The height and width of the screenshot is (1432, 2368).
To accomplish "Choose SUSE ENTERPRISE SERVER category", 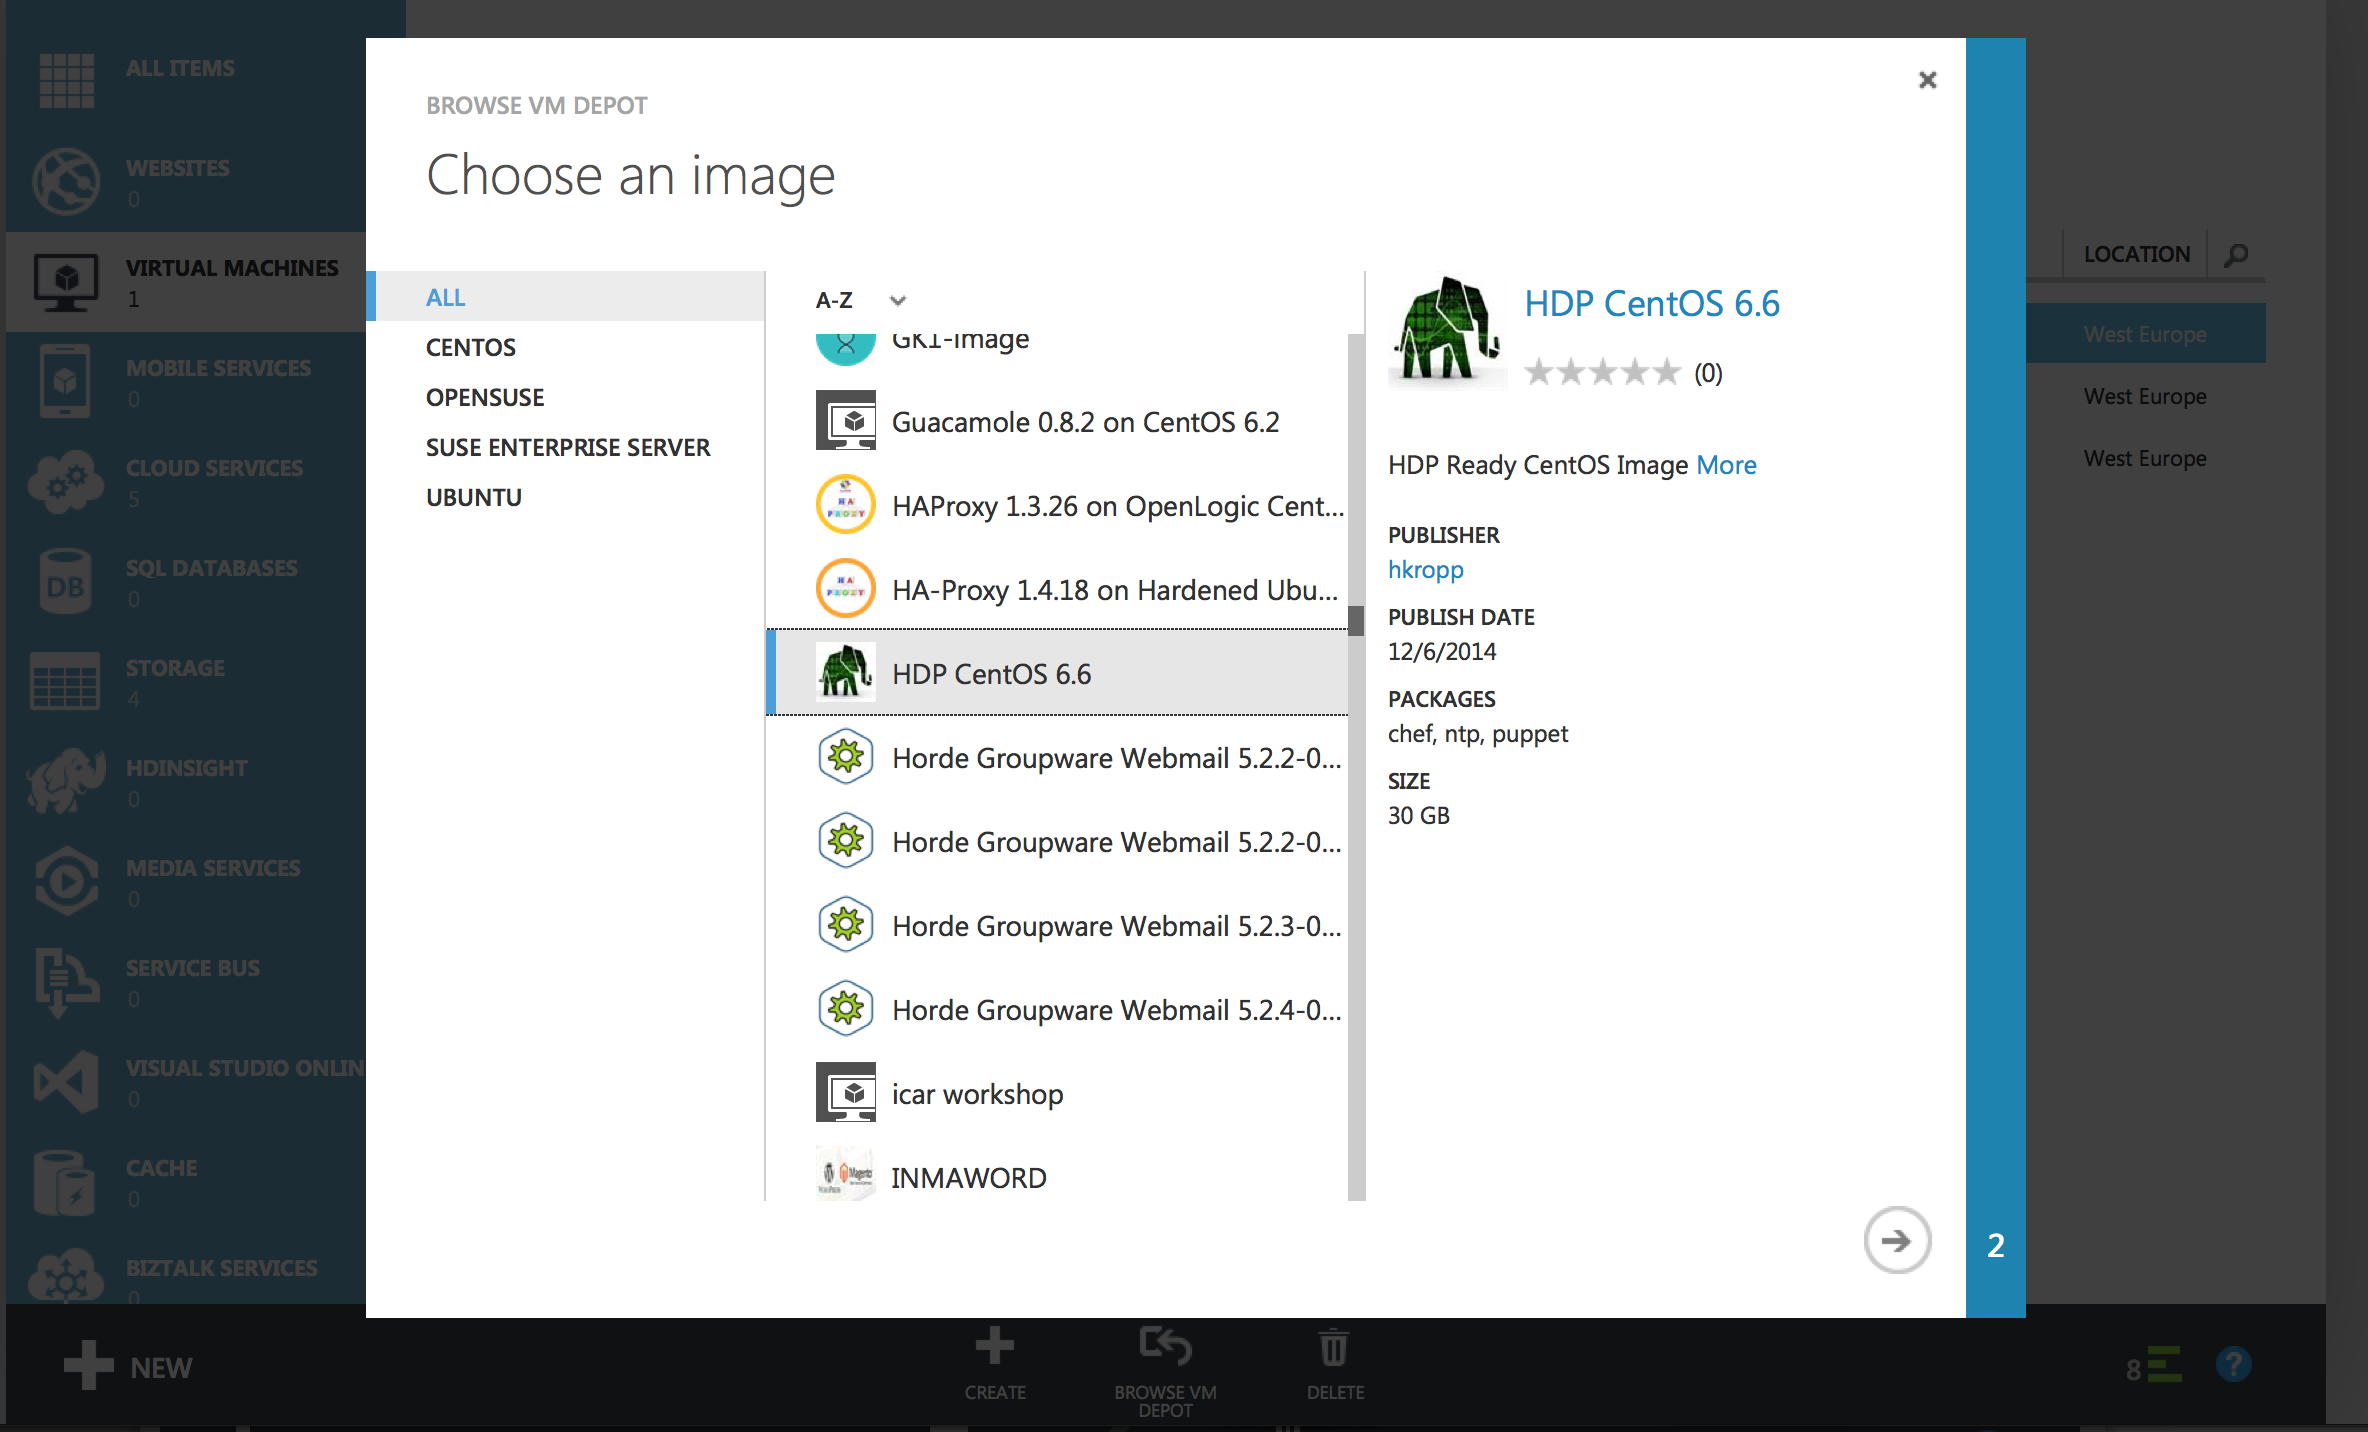I will point(567,447).
